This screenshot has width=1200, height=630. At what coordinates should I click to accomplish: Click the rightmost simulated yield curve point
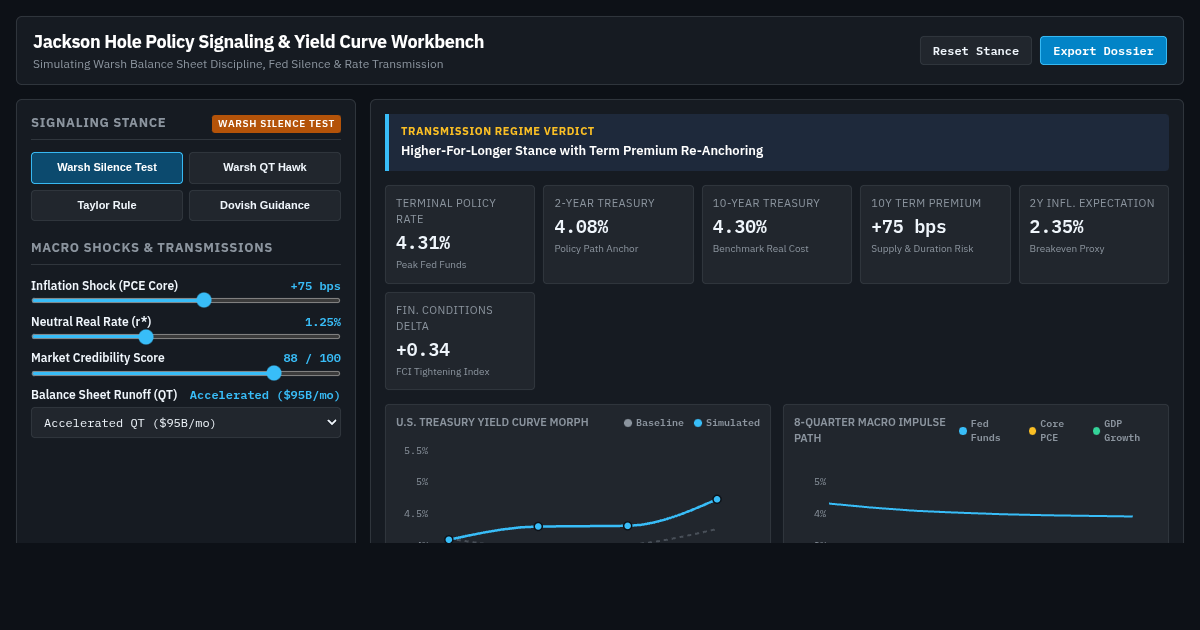click(717, 499)
